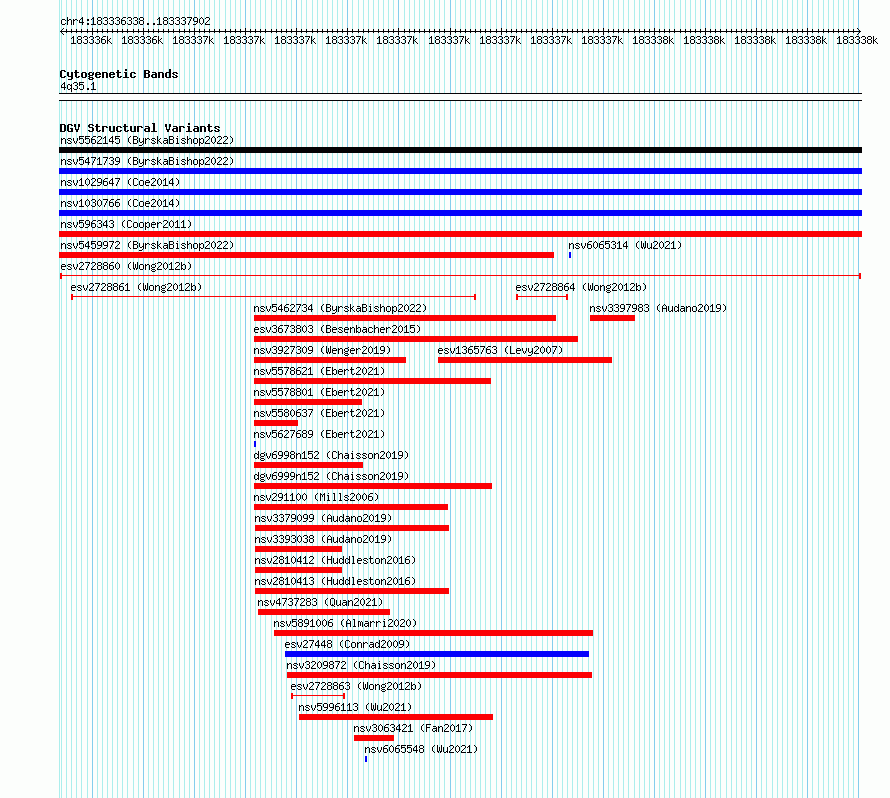Image resolution: width=890 pixels, height=798 pixels.
Task: Select the nsv1029647 (Coe2014) blue bar
Action: 460,192
